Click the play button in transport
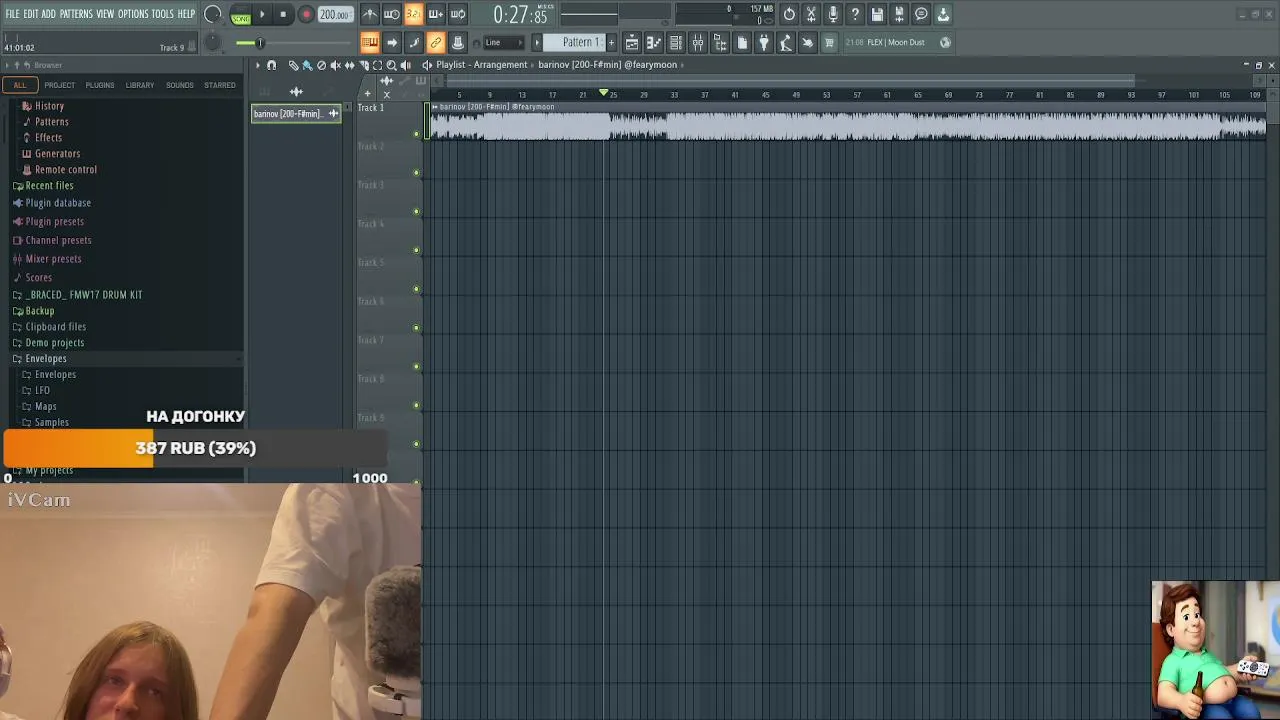1280x720 pixels. 263,14
